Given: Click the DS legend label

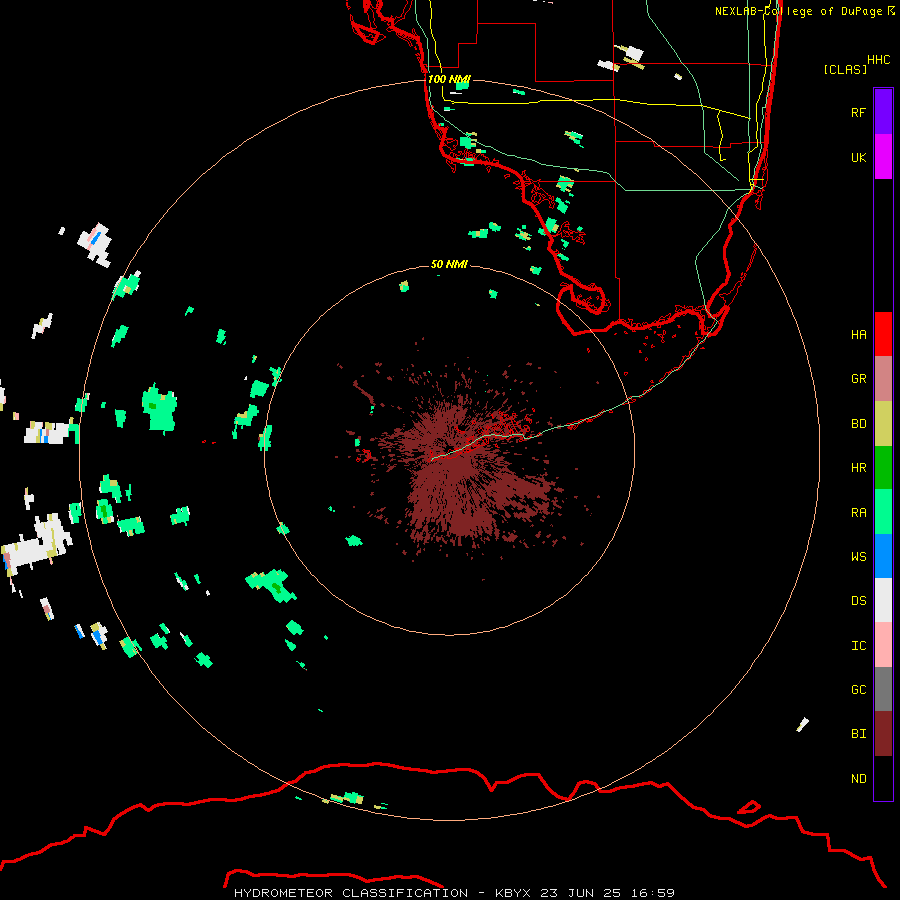Looking at the screenshot, I should click(858, 601).
